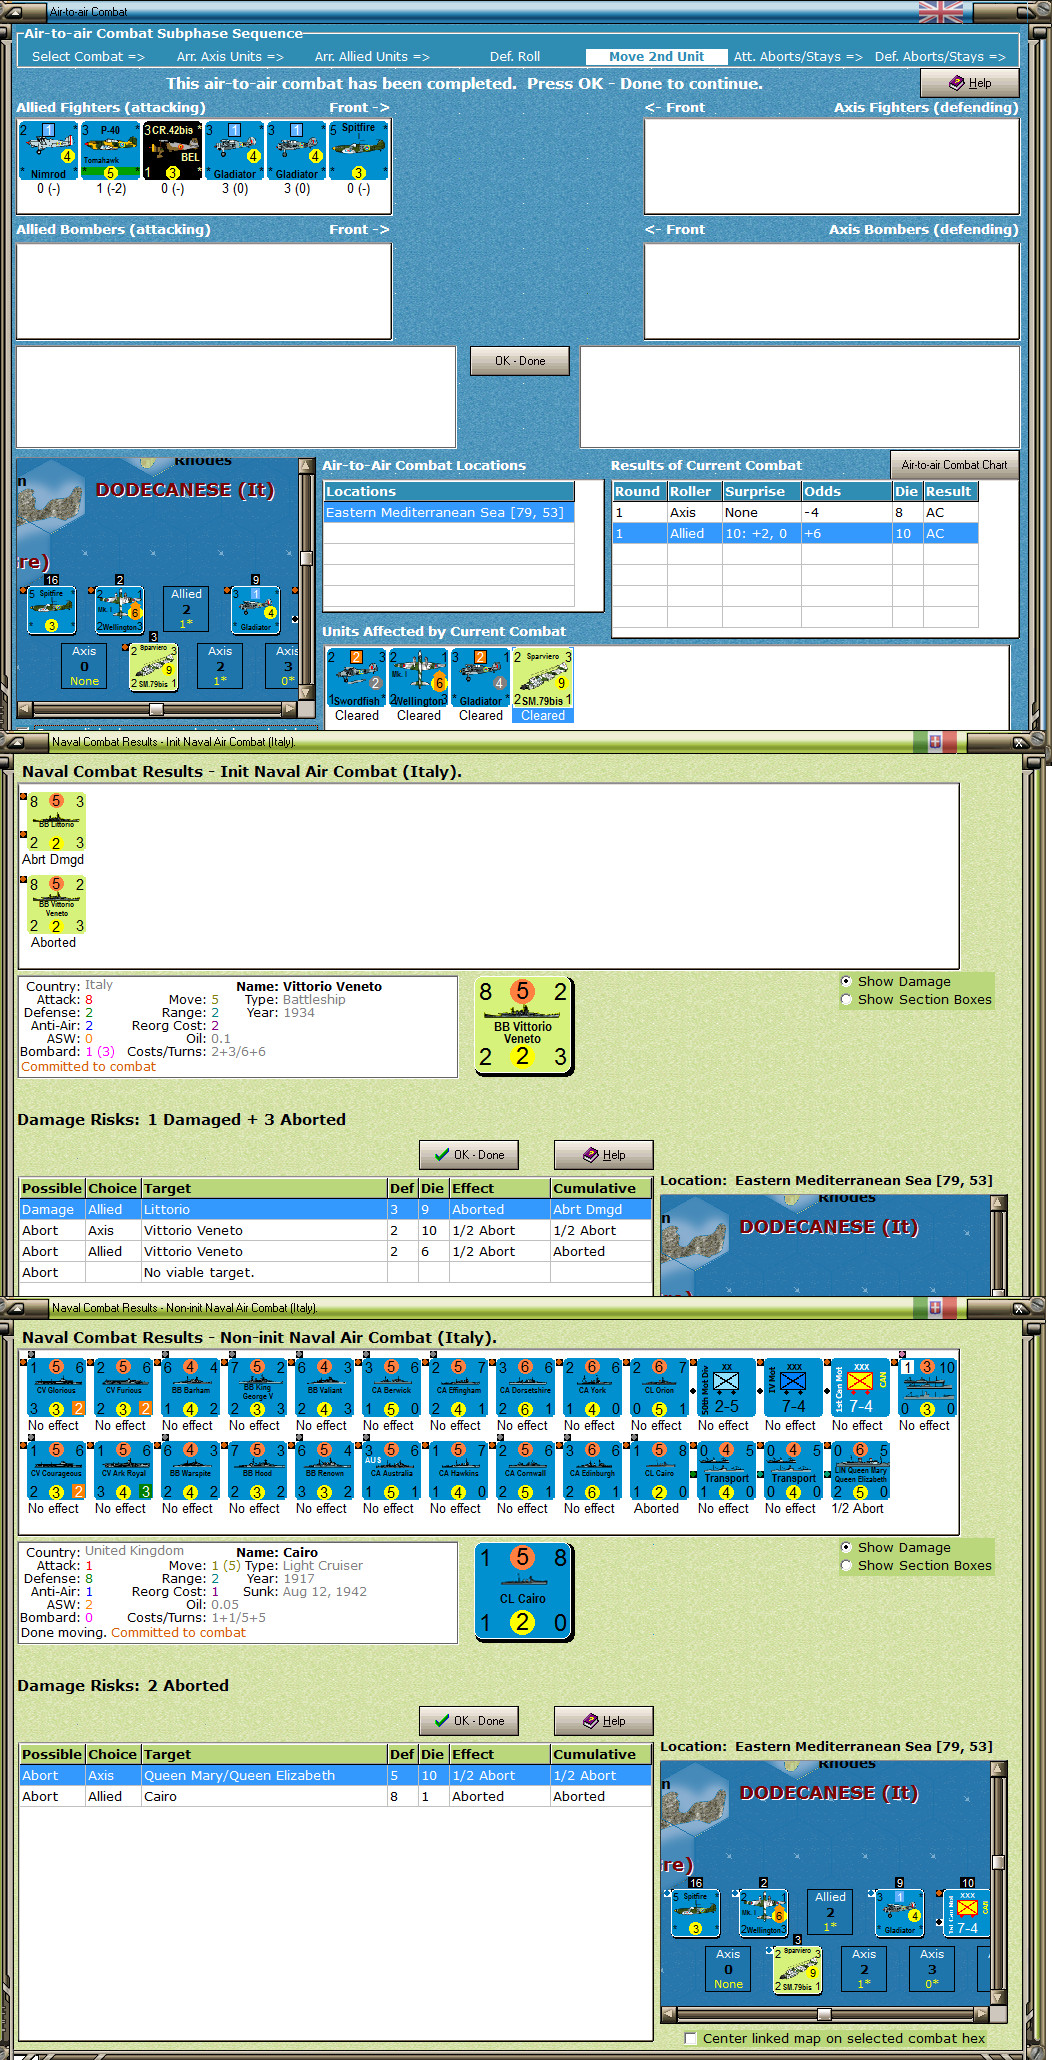Select the 'No viable target.' row
Image resolution: width=1052 pixels, height=2060 pixels.
[x=336, y=1273]
